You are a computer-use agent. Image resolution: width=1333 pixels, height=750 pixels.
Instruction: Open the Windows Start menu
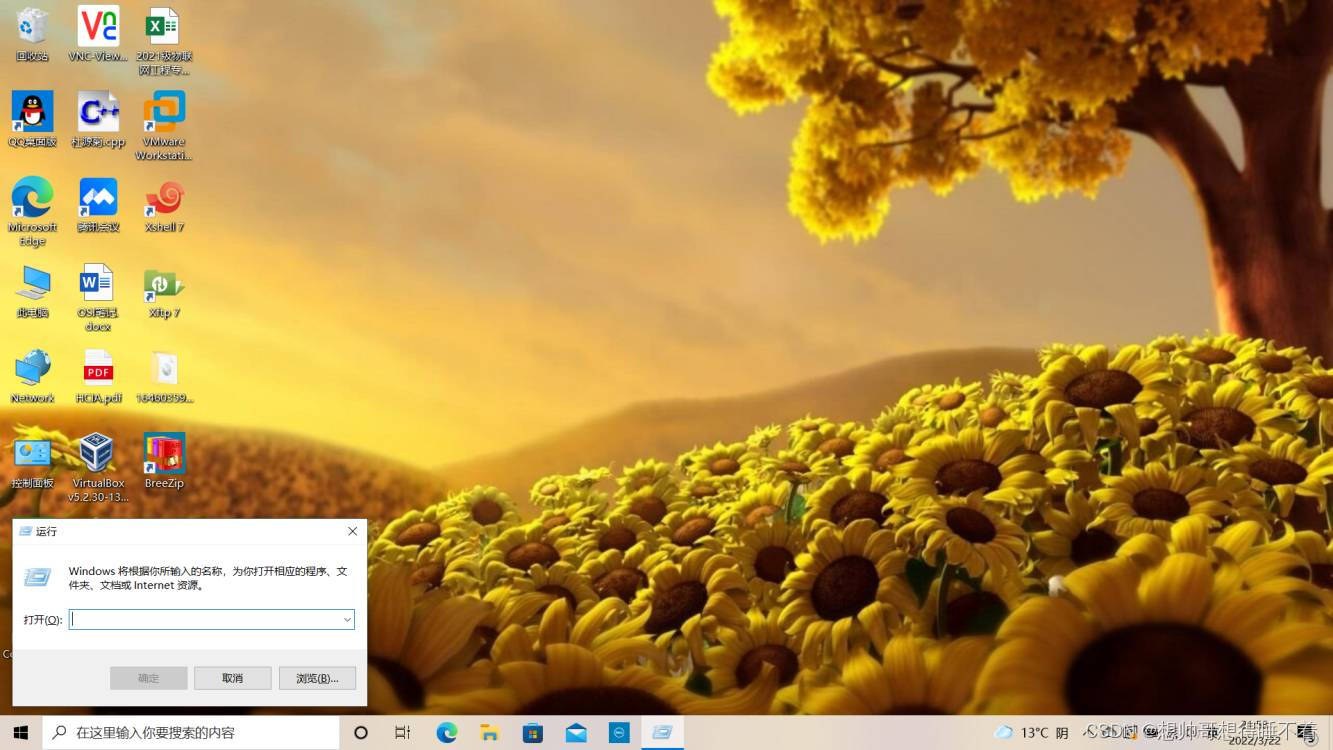click(20, 733)
